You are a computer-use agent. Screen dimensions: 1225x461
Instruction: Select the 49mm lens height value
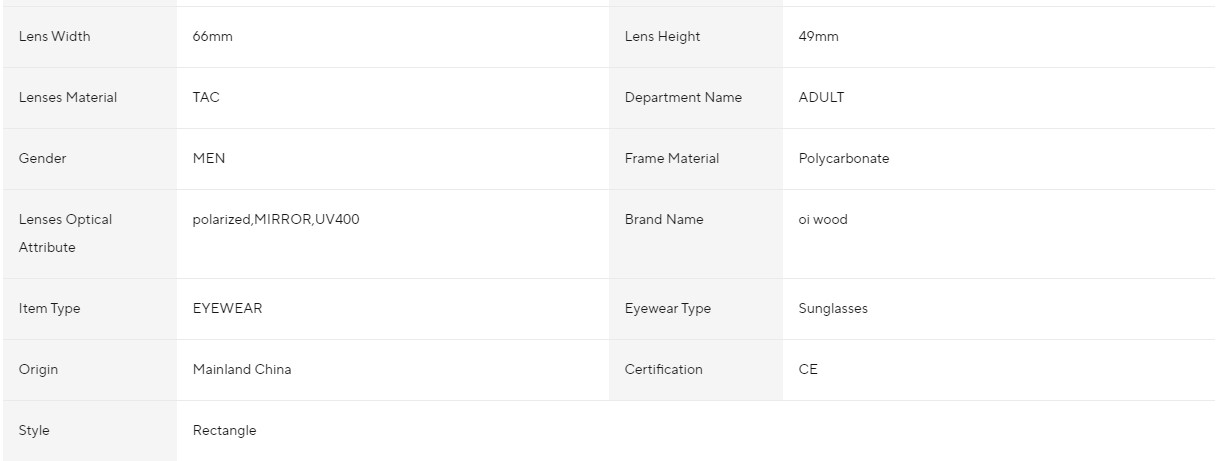(818, 37)
